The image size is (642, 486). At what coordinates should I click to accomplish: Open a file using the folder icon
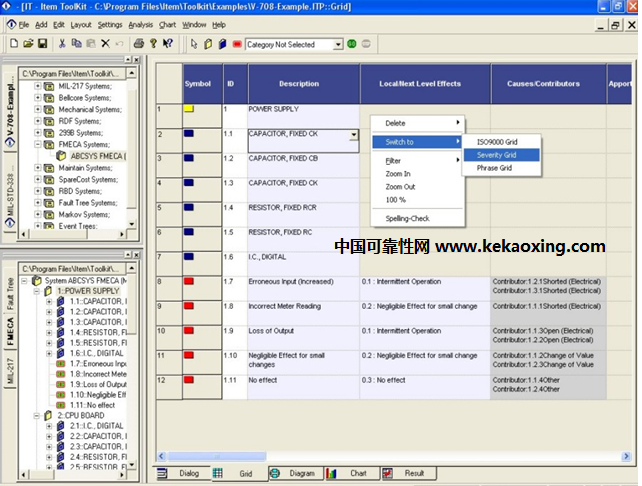click(x=28, y=44)
